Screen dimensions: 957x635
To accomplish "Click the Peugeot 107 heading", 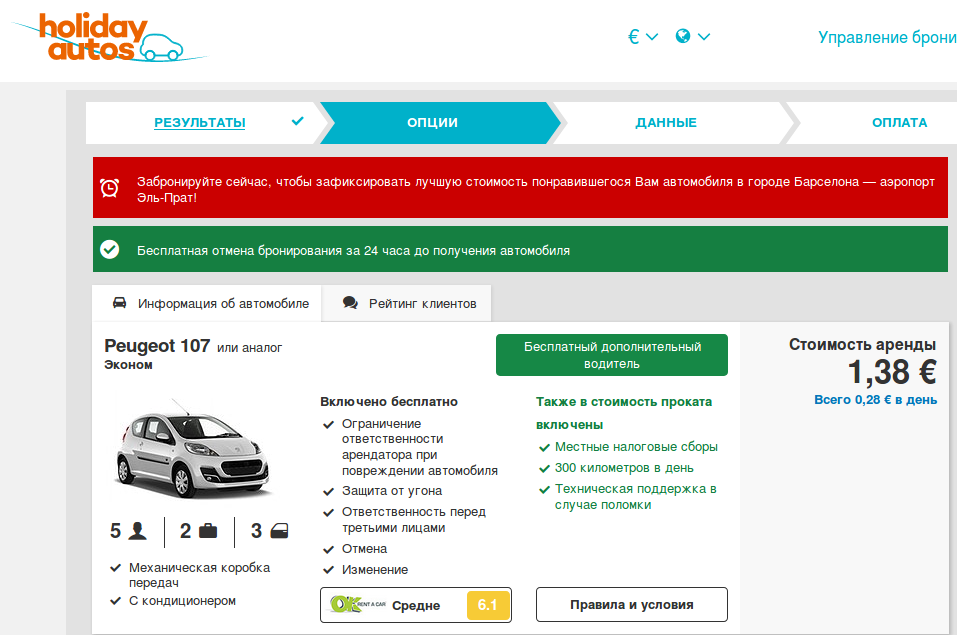I will (157, 346).
